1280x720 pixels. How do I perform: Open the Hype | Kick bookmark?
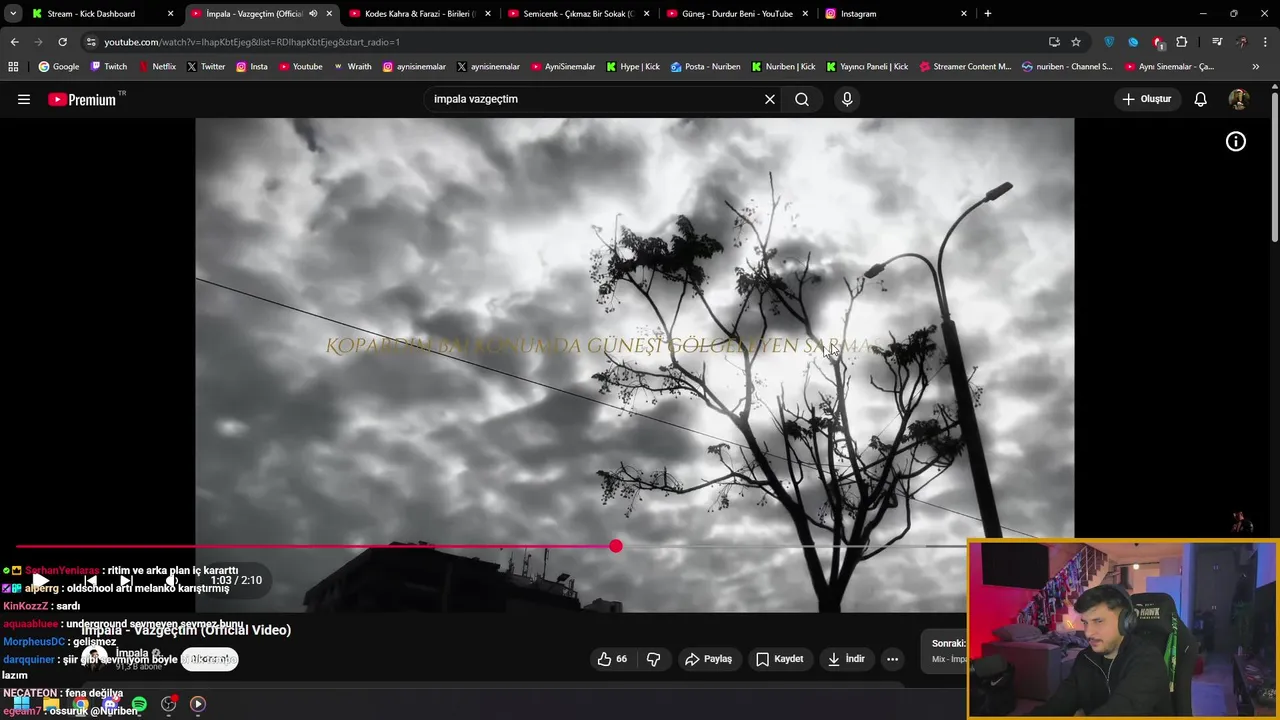tap(632, 67)
